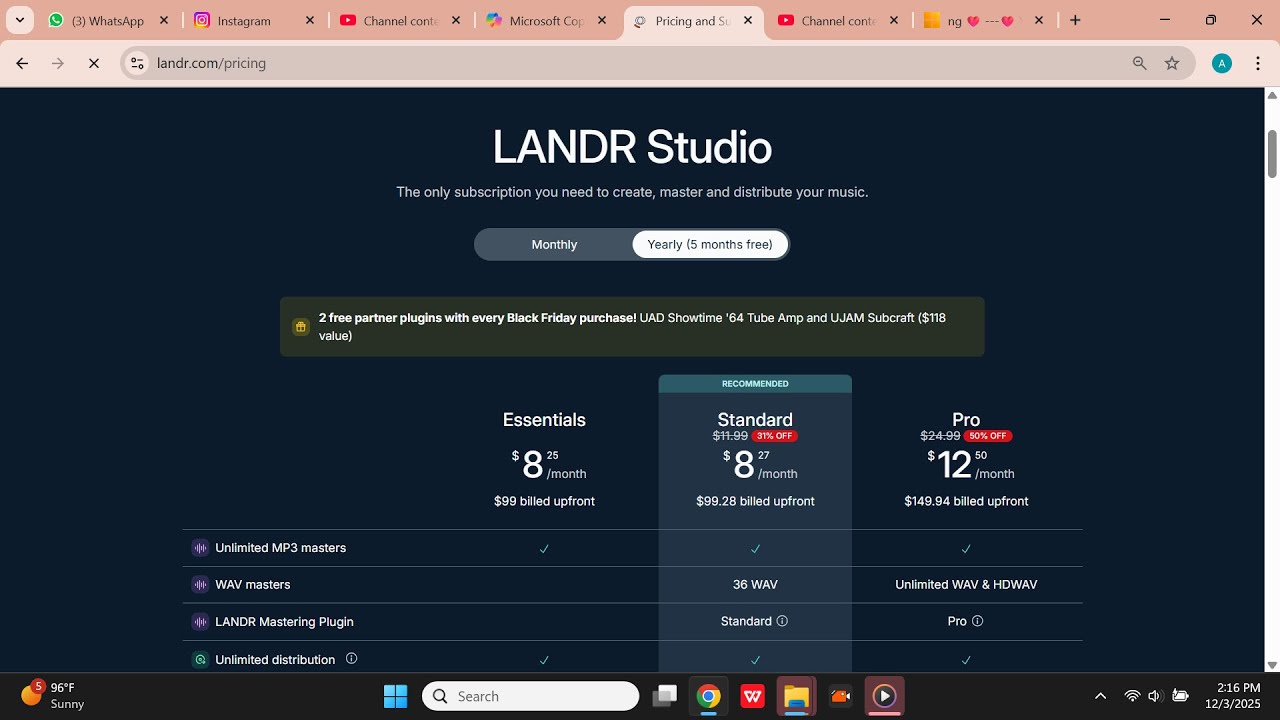Click the Pro plan heading

pos(966,420)
